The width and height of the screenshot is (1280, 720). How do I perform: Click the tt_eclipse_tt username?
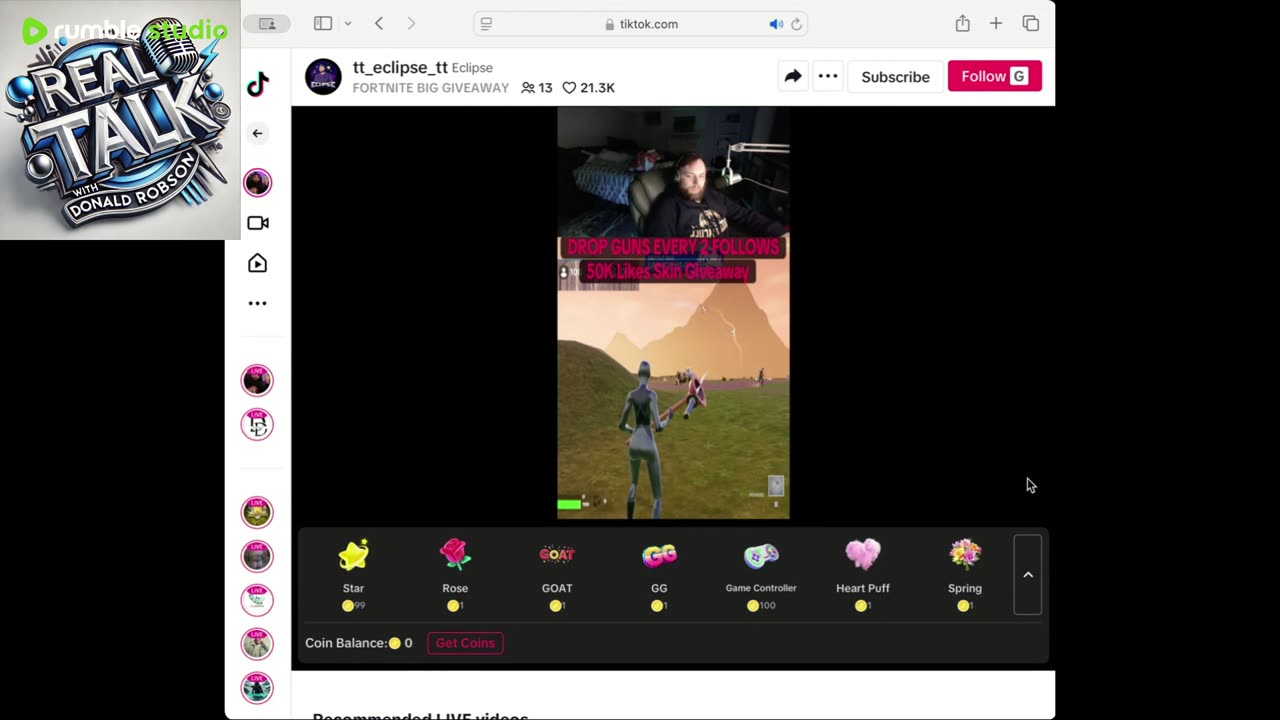coord(400,67)
